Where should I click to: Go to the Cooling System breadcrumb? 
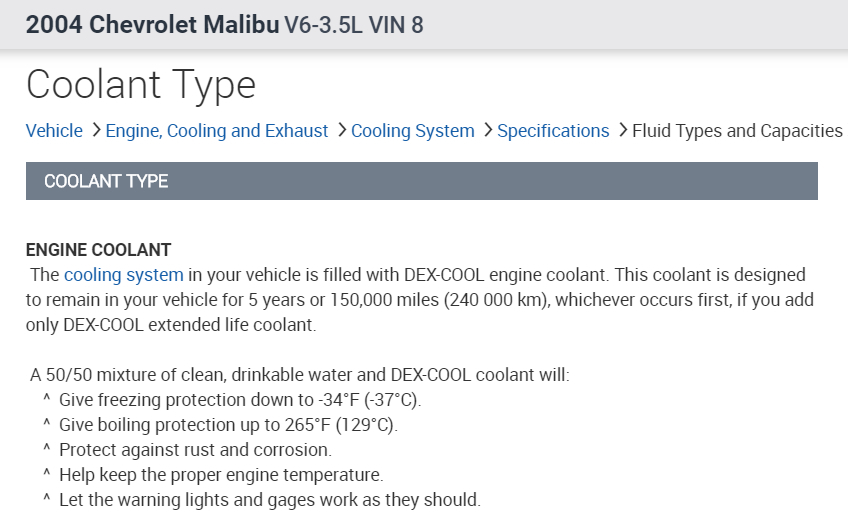tap(412, 131)
